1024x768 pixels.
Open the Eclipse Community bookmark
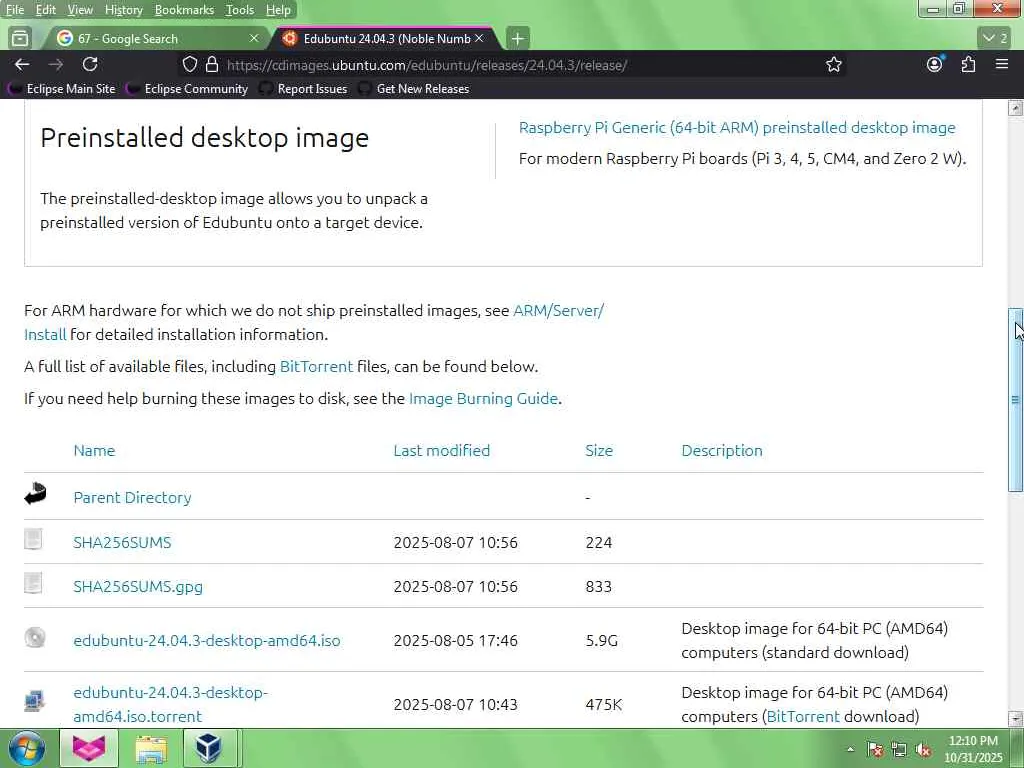click(x=189, y=89)
